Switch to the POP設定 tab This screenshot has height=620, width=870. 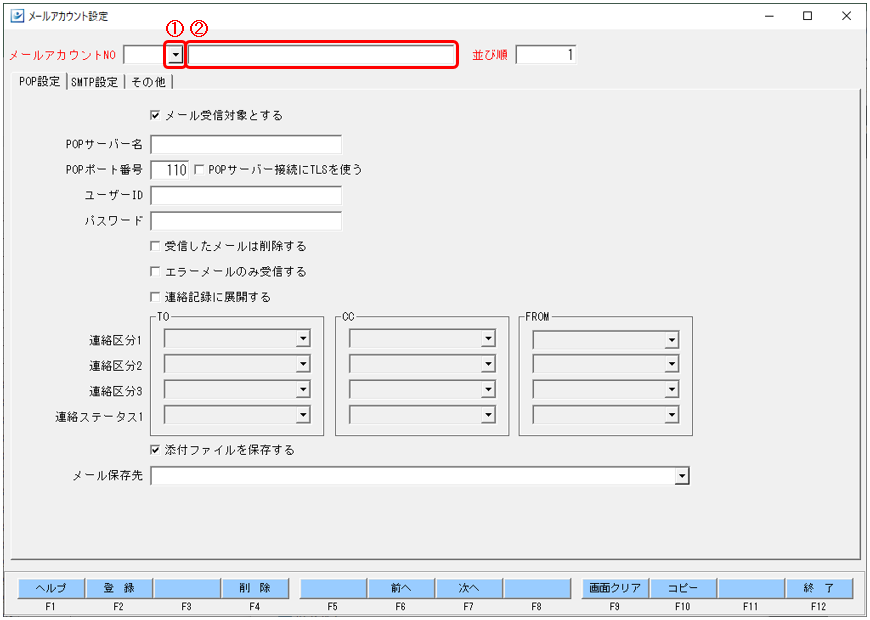pyautogui.click(x=39, y=82)
